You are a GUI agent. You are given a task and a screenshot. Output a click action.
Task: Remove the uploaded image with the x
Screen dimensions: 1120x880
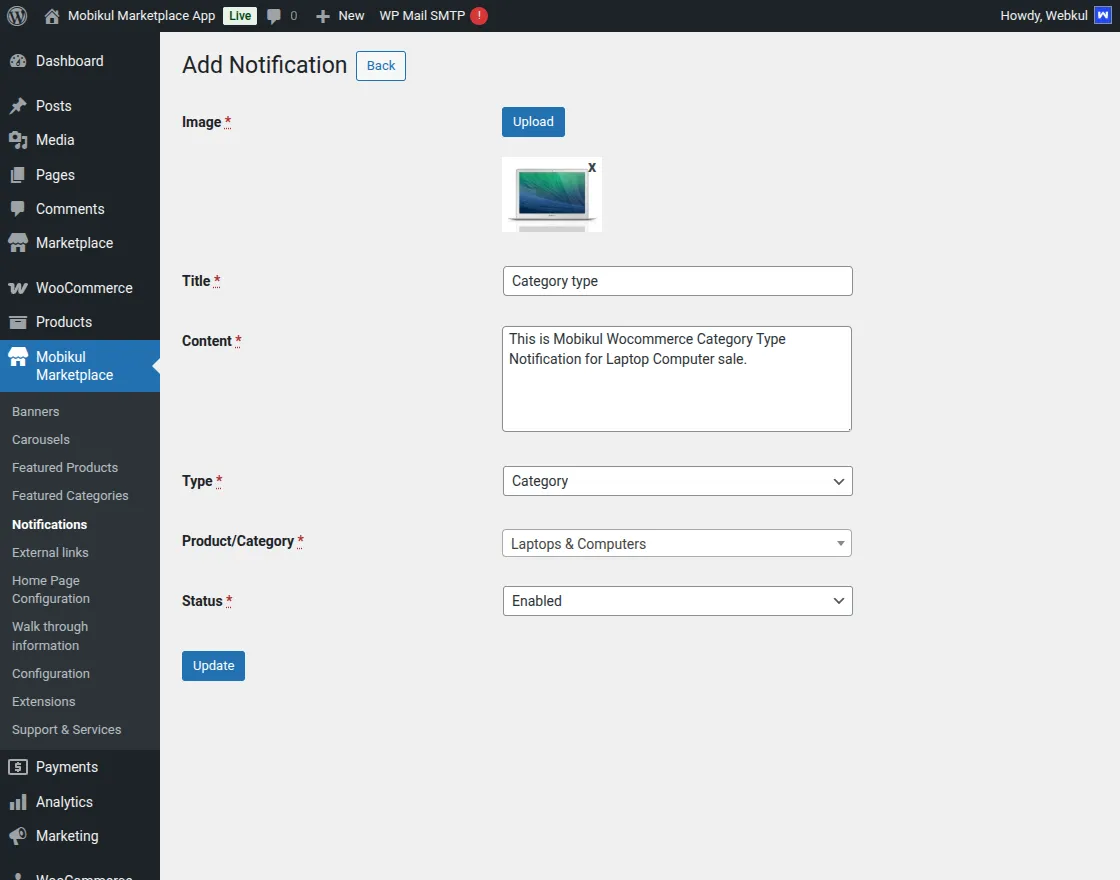tap(593, 168)
